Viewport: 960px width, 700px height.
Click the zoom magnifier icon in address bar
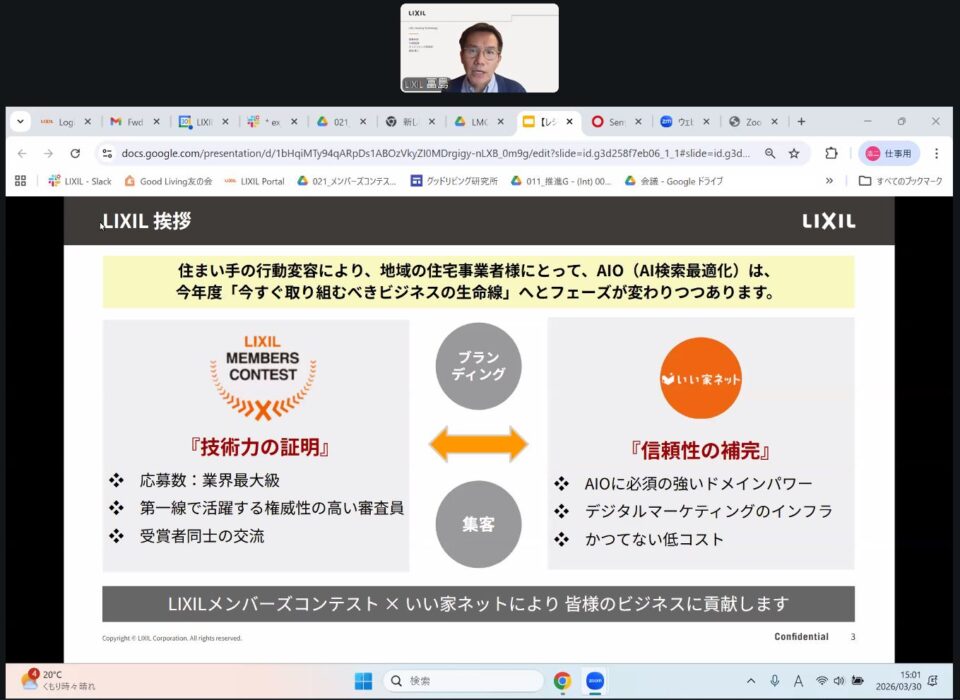point(770,153)
